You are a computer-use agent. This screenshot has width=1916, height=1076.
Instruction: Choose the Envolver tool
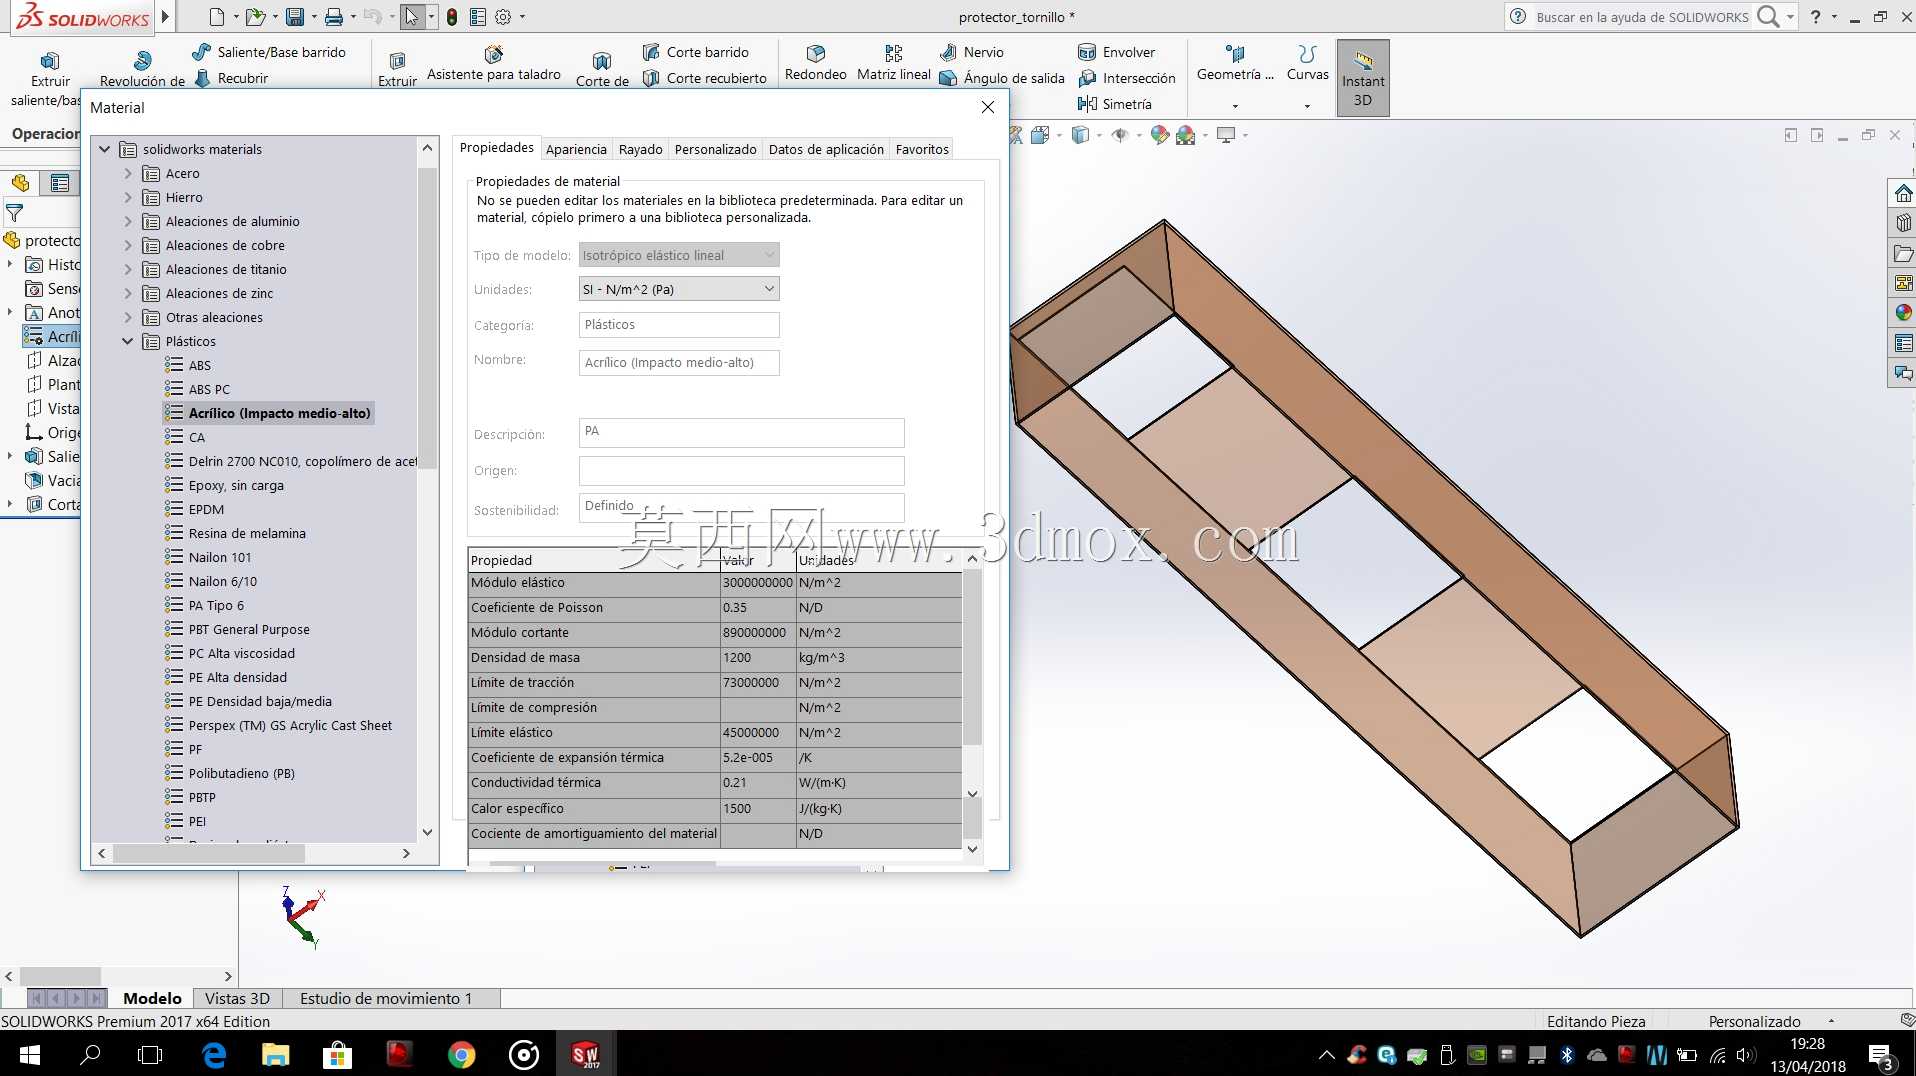click(1117, 52)
